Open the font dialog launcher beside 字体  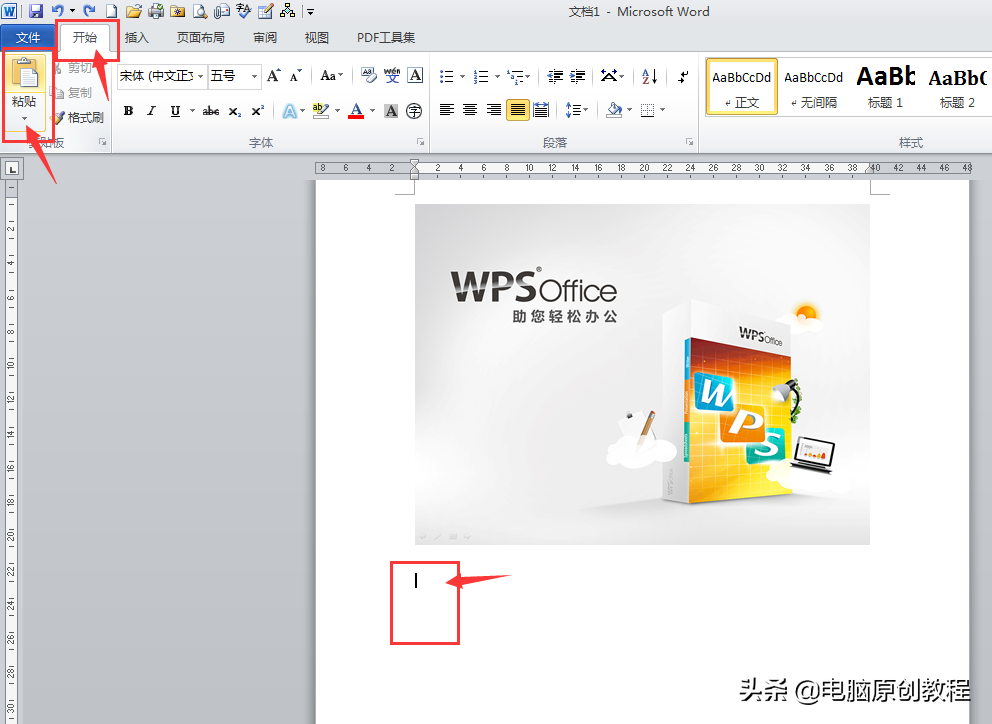tap(420, 142)
